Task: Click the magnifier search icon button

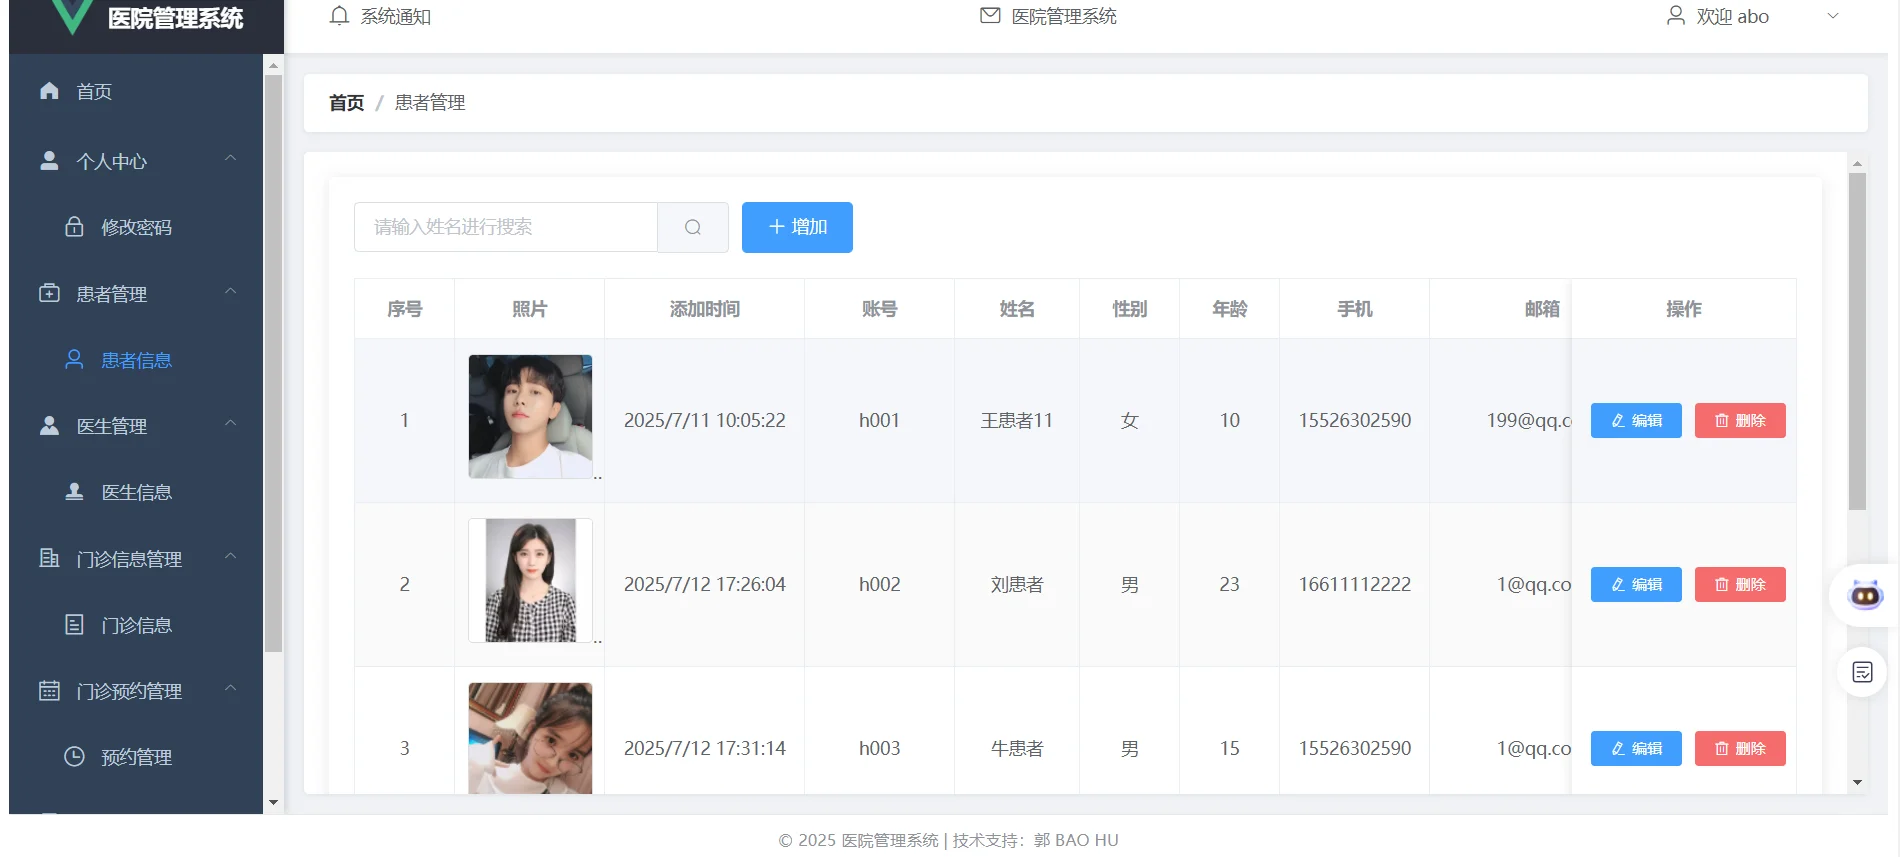Action: [693, 227]
